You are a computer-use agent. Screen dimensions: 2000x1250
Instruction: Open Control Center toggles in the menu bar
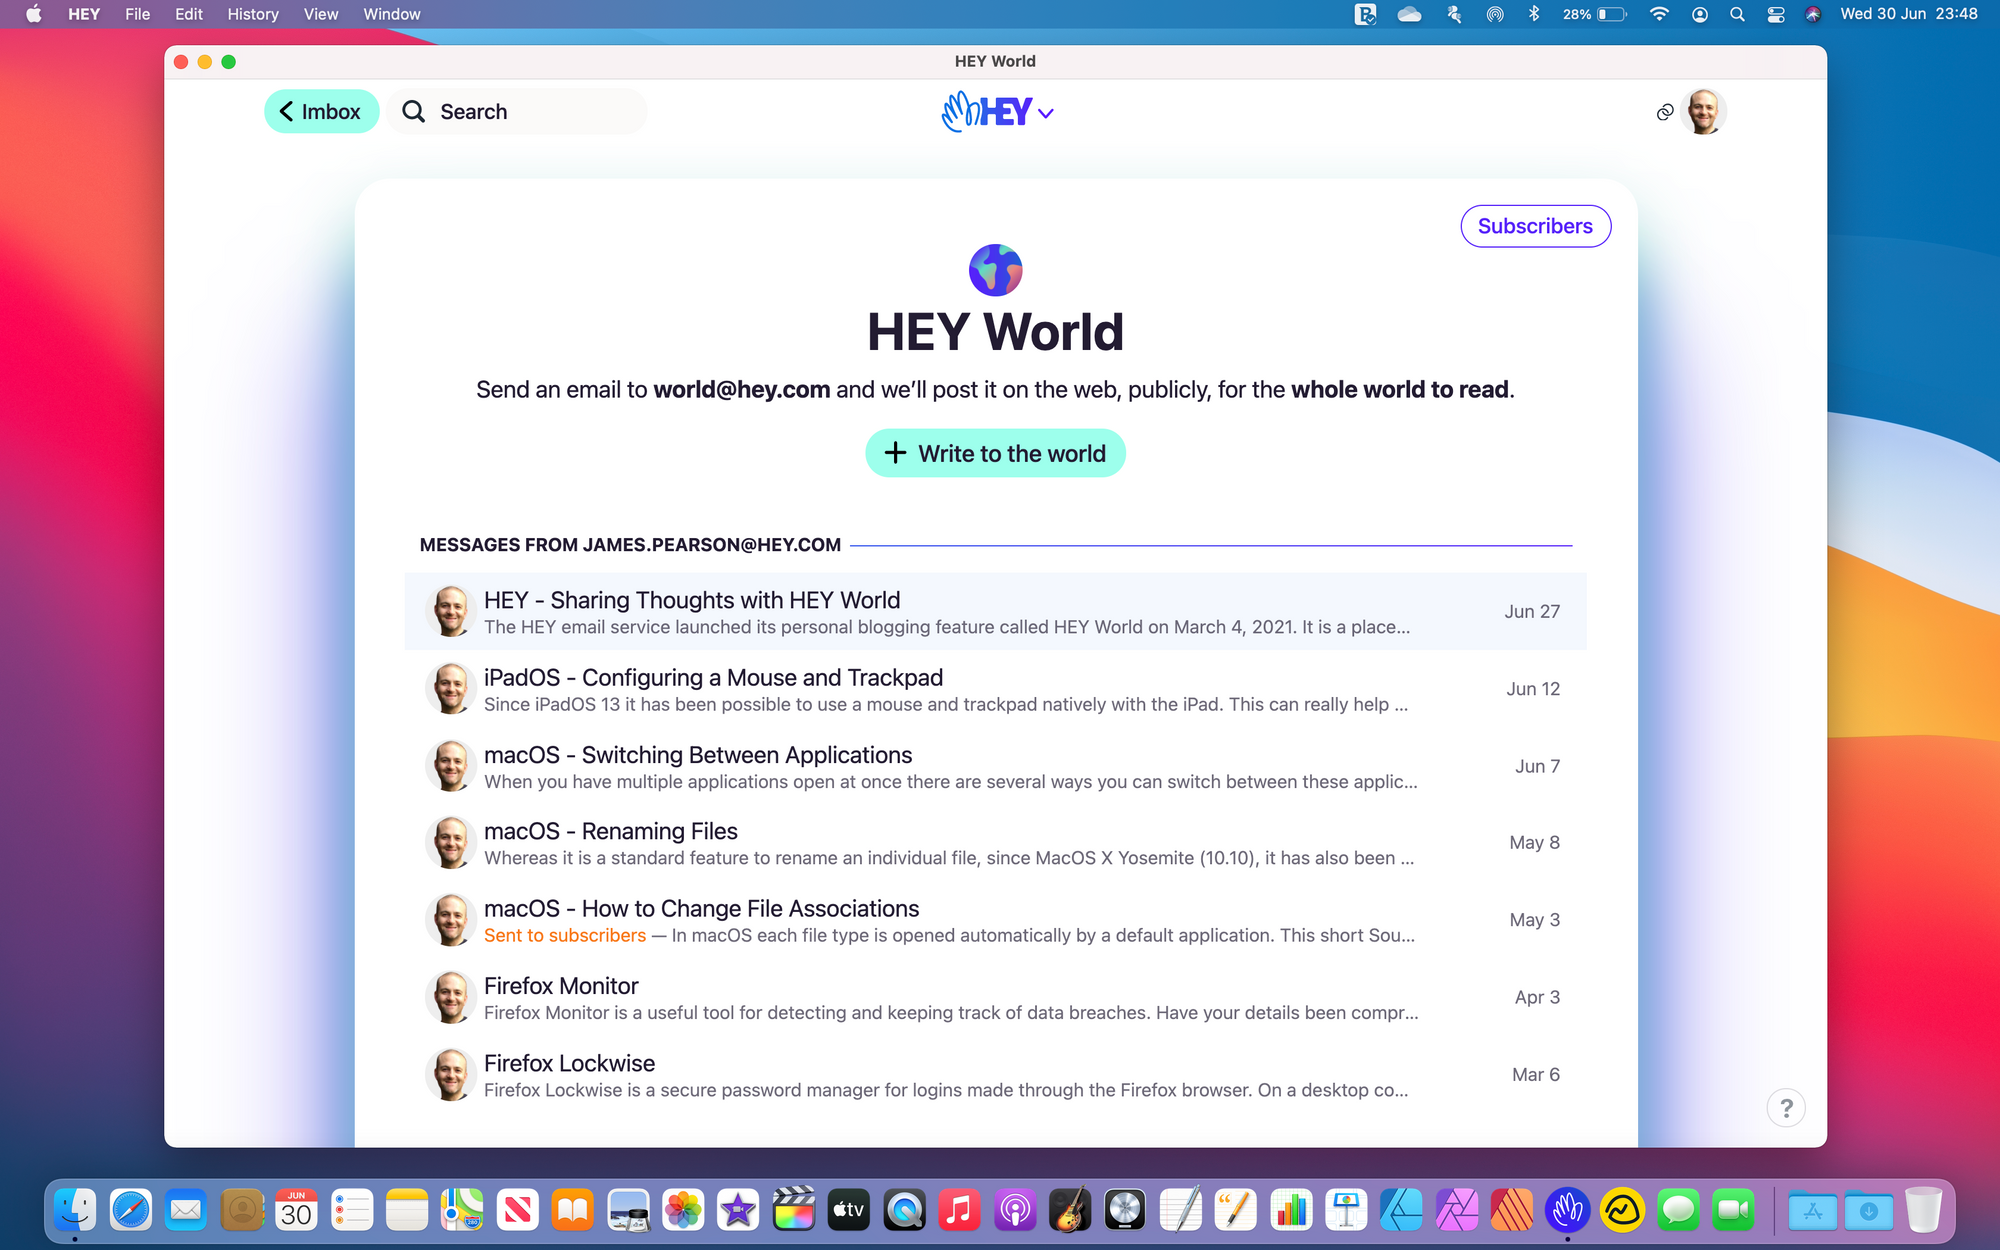click(x=1775, y=14)
